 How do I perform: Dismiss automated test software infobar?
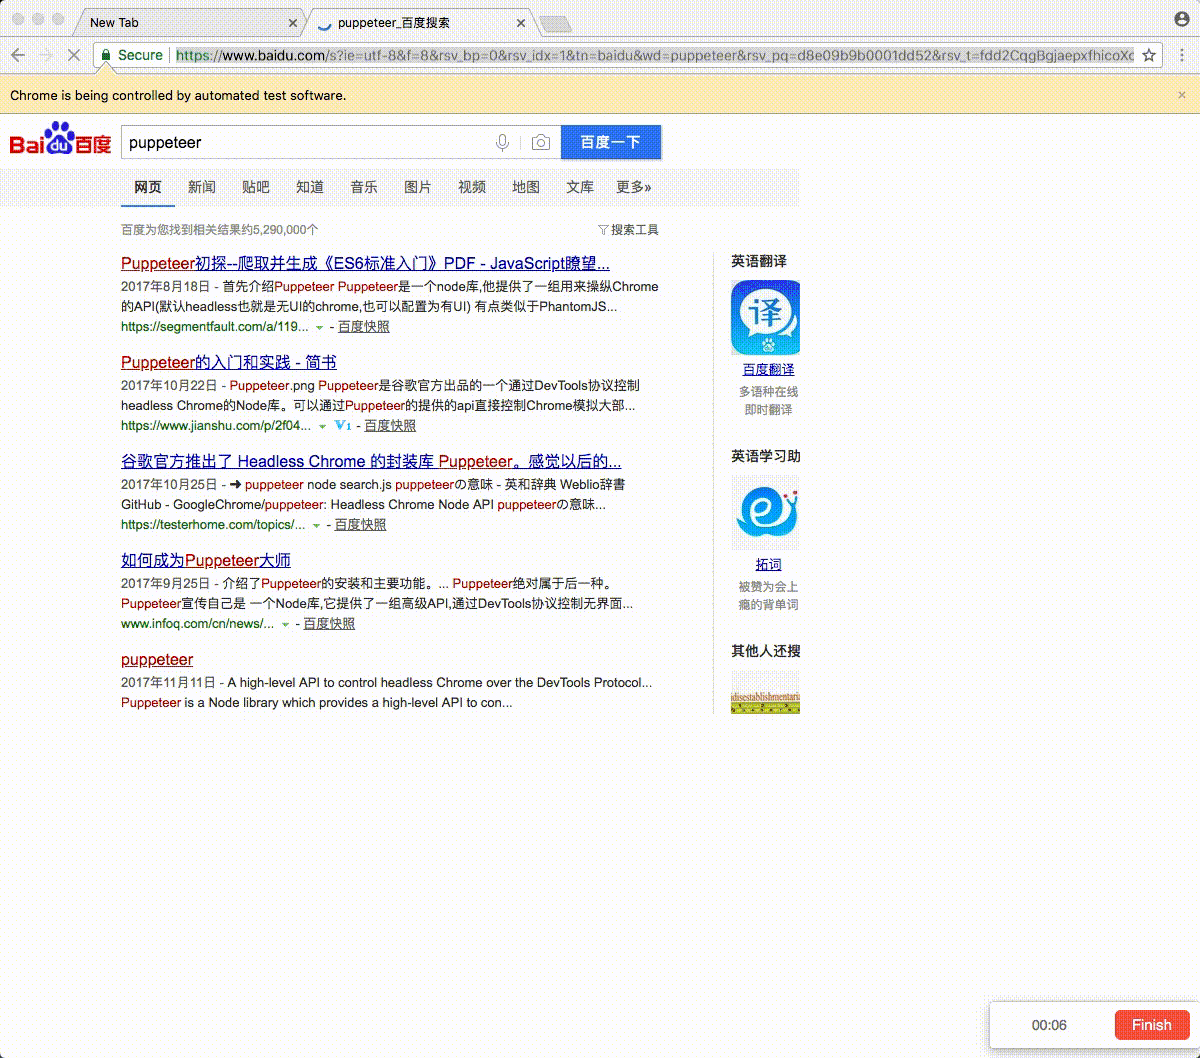pyautogui.click(x=1182, y=95)
